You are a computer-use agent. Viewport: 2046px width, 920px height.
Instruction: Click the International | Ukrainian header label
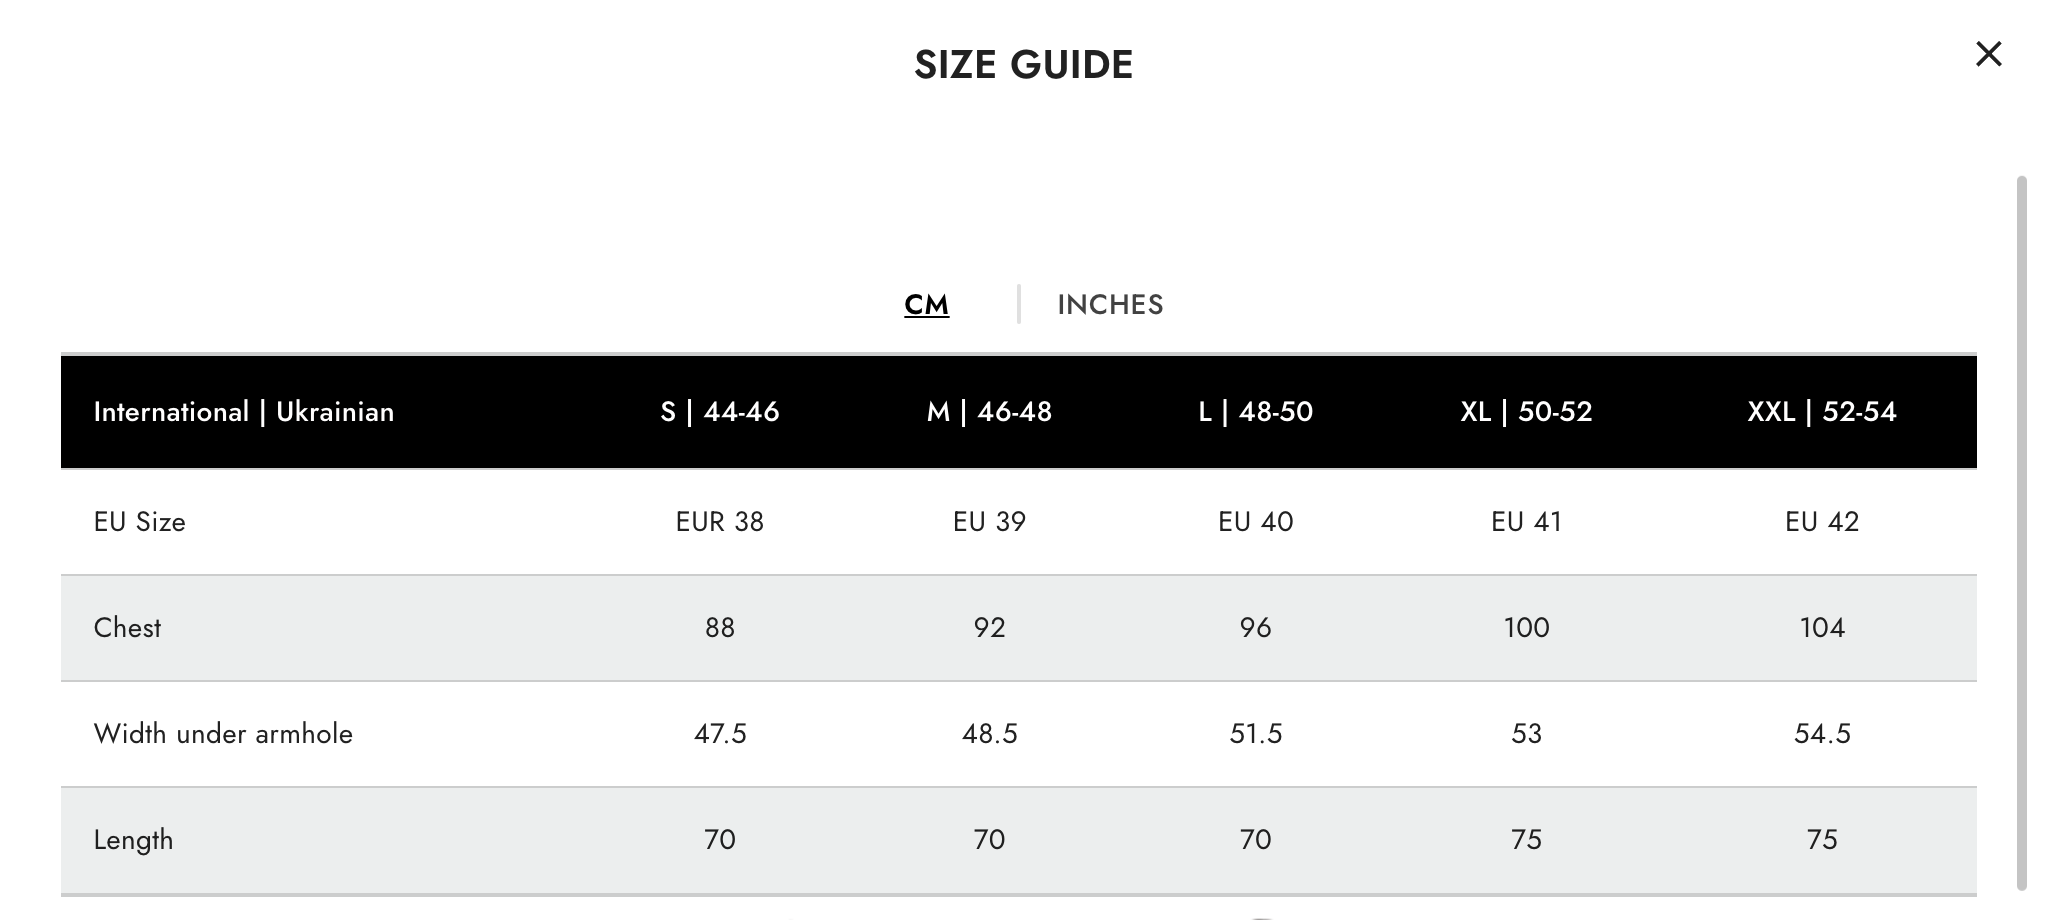(244, 412)
